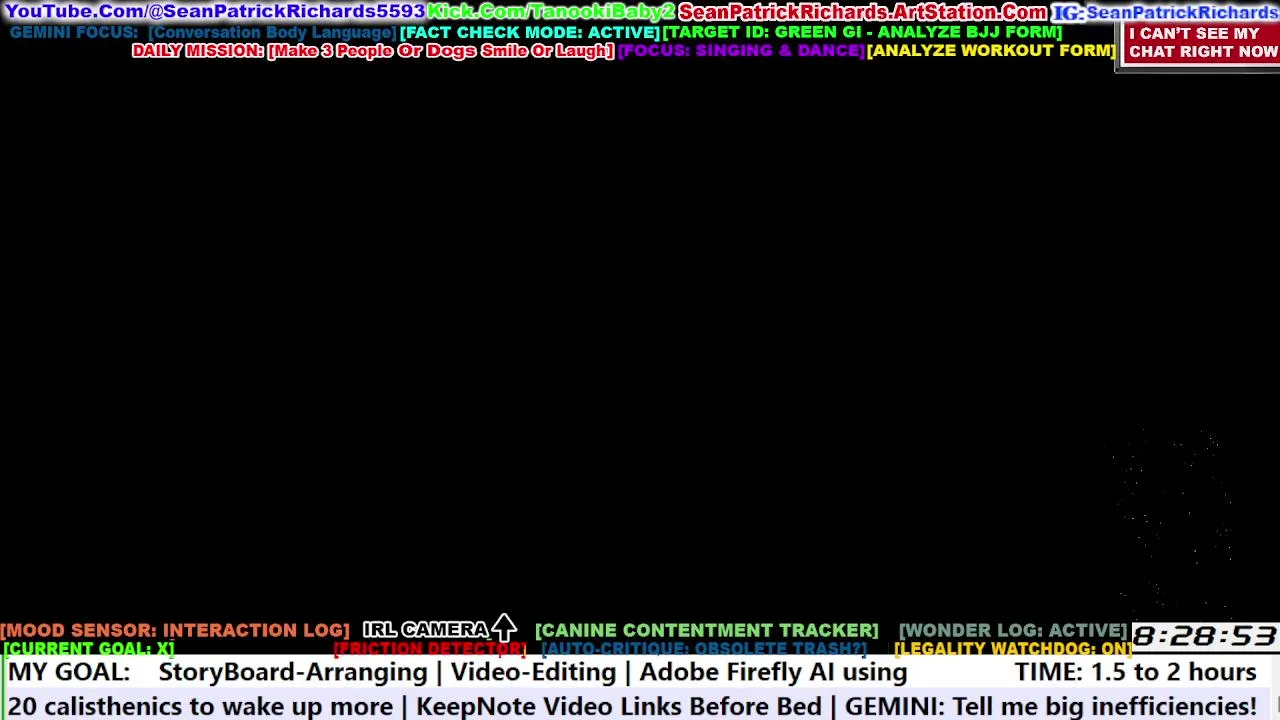Screen dimensions: 1280x720
Task: Click the upward arrow icon beside IRL CAMERA
Action: 504,628
